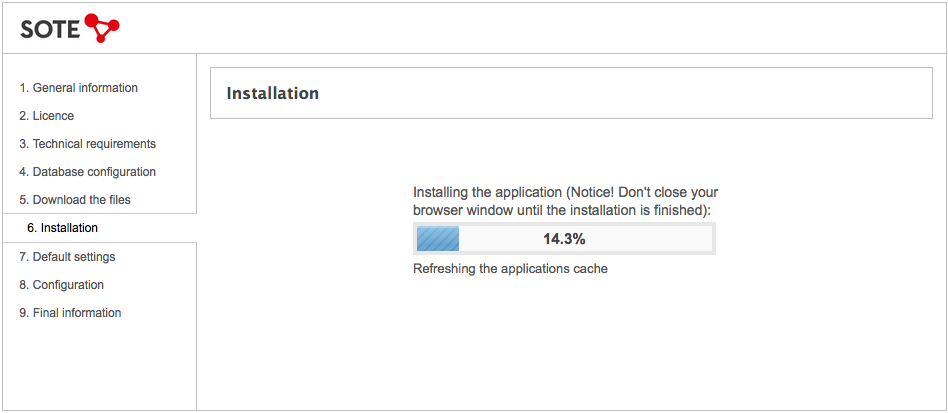This screenshot has width=948, height=413.
Task: Open step 4. Database configuration
Action: tap(88, 172)
